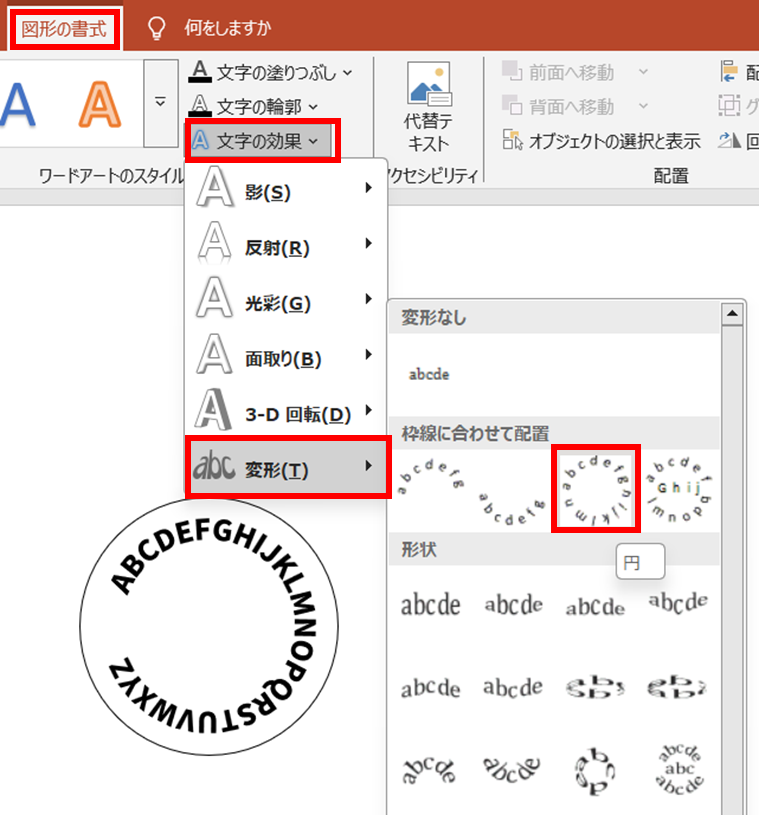Open the 面取り (Bevel) submenu

tap(286, 358)
